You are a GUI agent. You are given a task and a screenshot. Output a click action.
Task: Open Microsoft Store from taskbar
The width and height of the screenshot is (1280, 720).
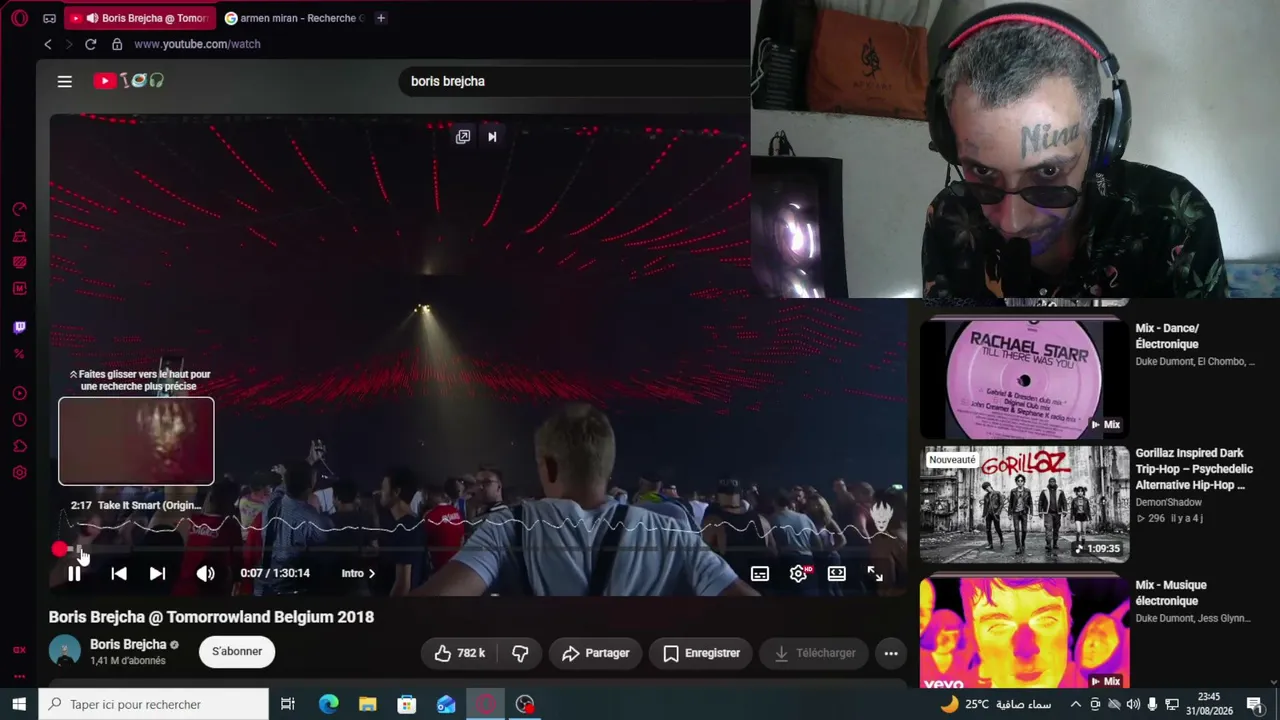[407, 704]
